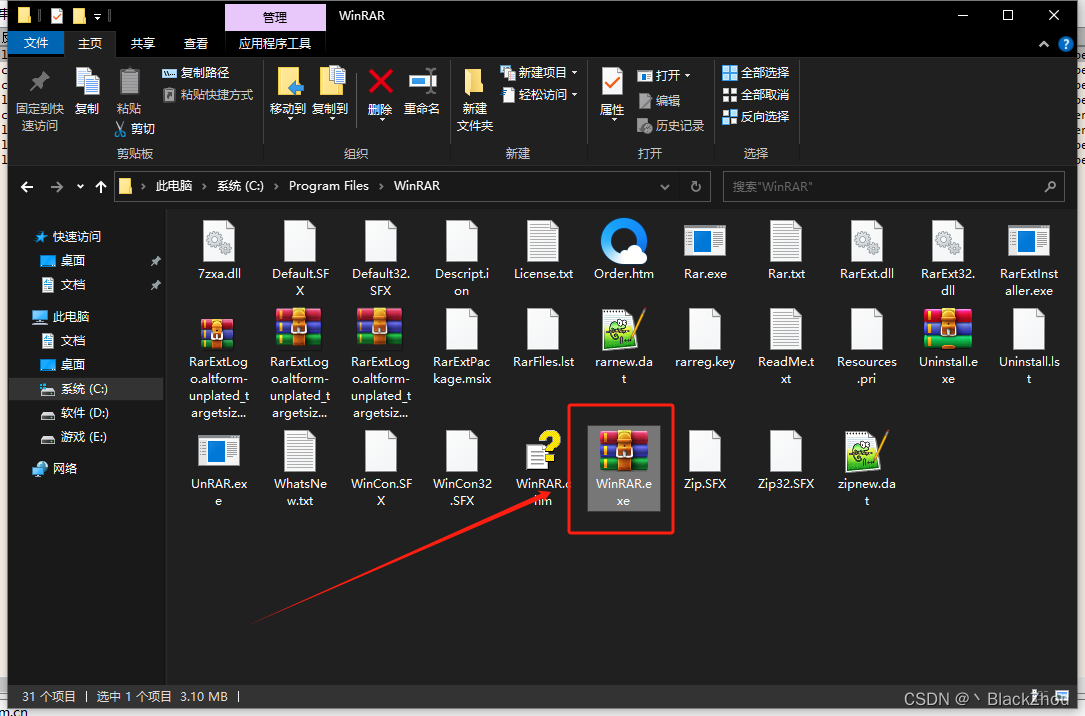This screenshot has height=716, width=1085.
Task: Open the File tab
Action: pos(36,44)
